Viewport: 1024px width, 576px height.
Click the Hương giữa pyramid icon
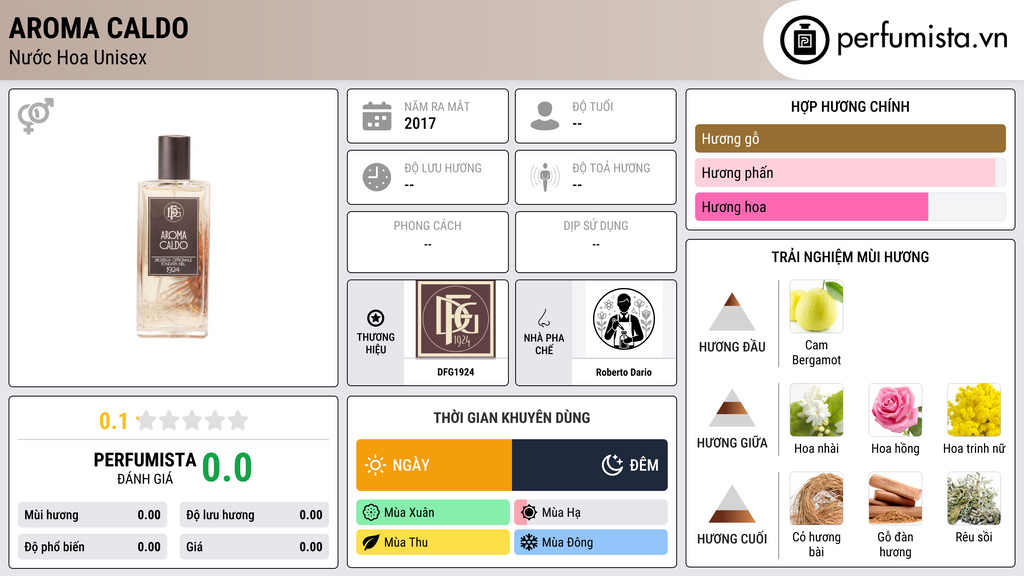732,408
